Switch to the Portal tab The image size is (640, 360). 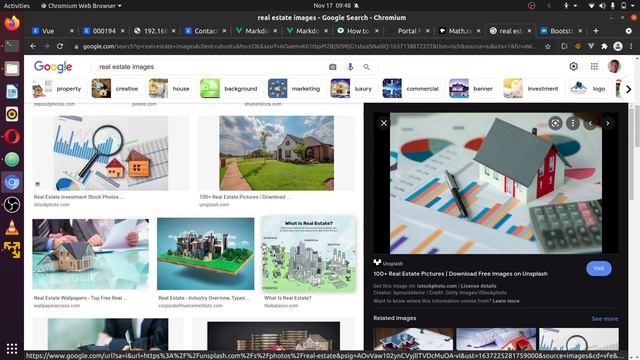point(409,31)
